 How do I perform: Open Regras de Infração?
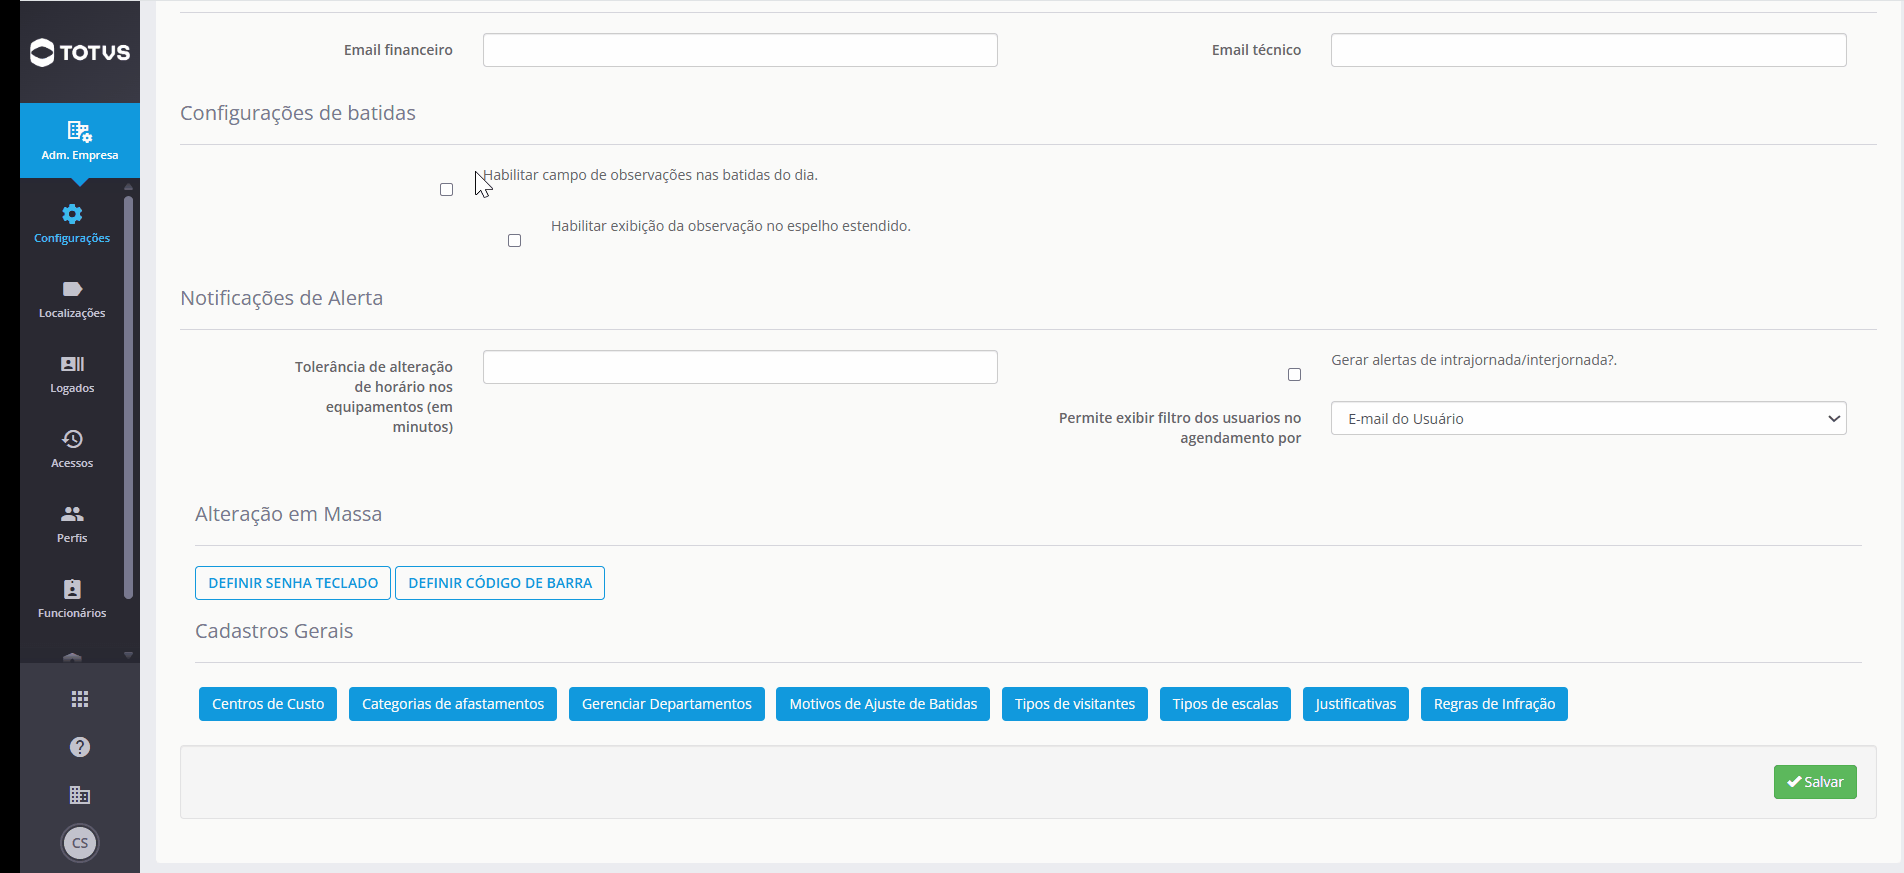click(x=1494, y=704)
